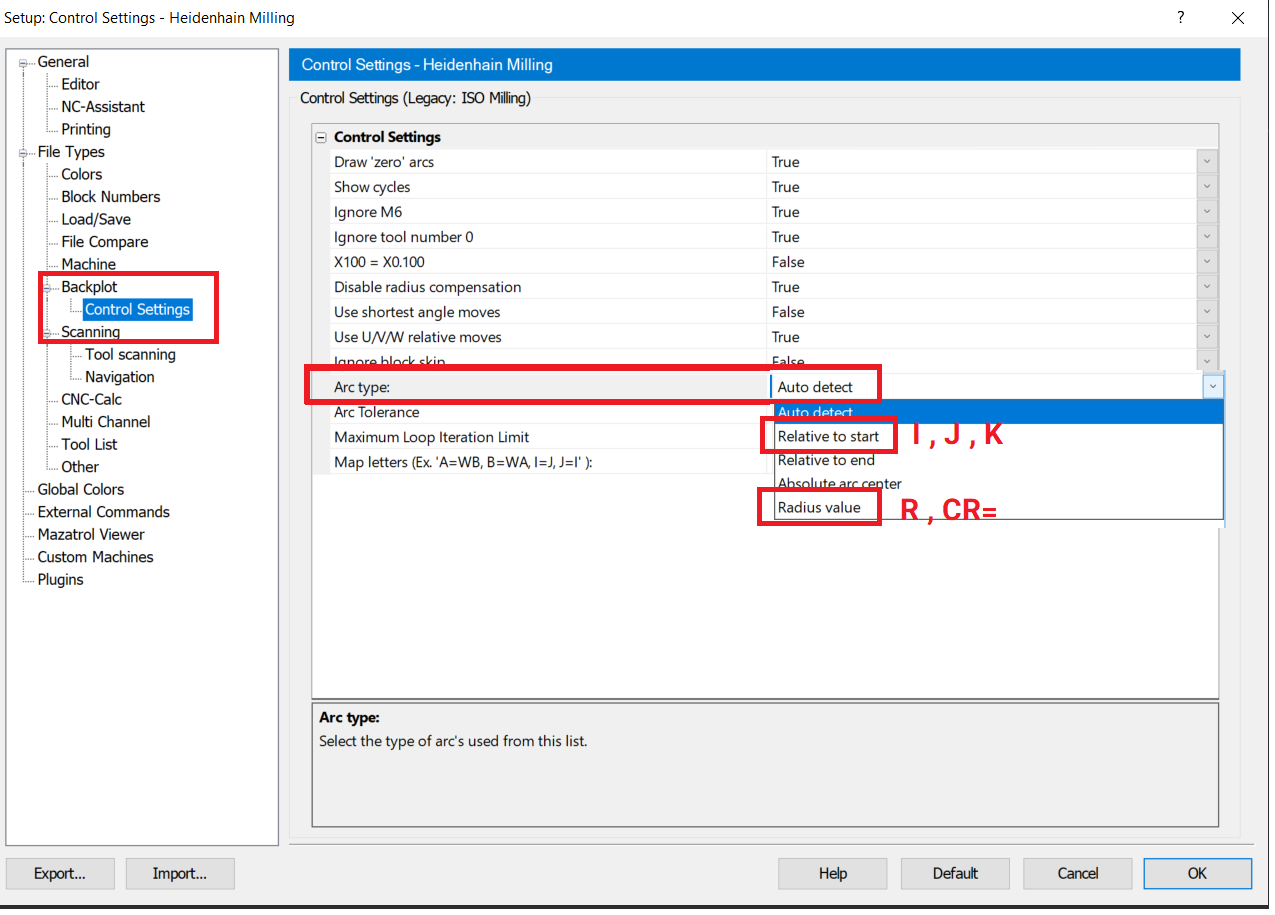
Task: Open File Compare settings
Action: coord(105,242)
